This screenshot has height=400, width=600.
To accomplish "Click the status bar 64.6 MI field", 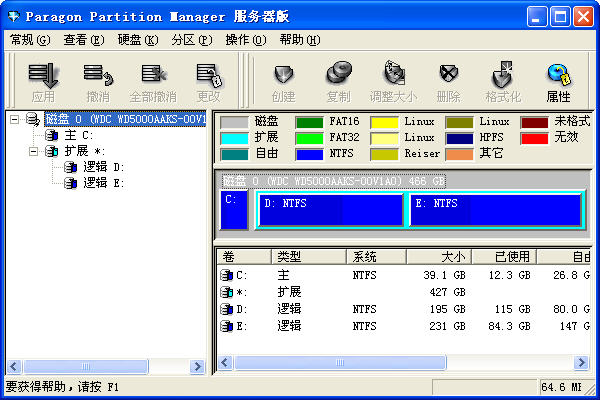I will (563, 387).
